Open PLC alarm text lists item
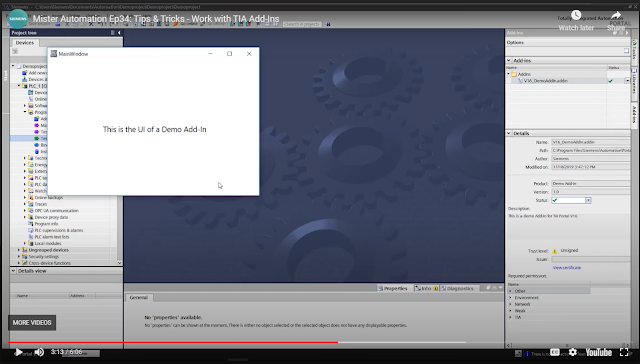Viewport: 640px width, 364px height. click(x=52, y=237)
